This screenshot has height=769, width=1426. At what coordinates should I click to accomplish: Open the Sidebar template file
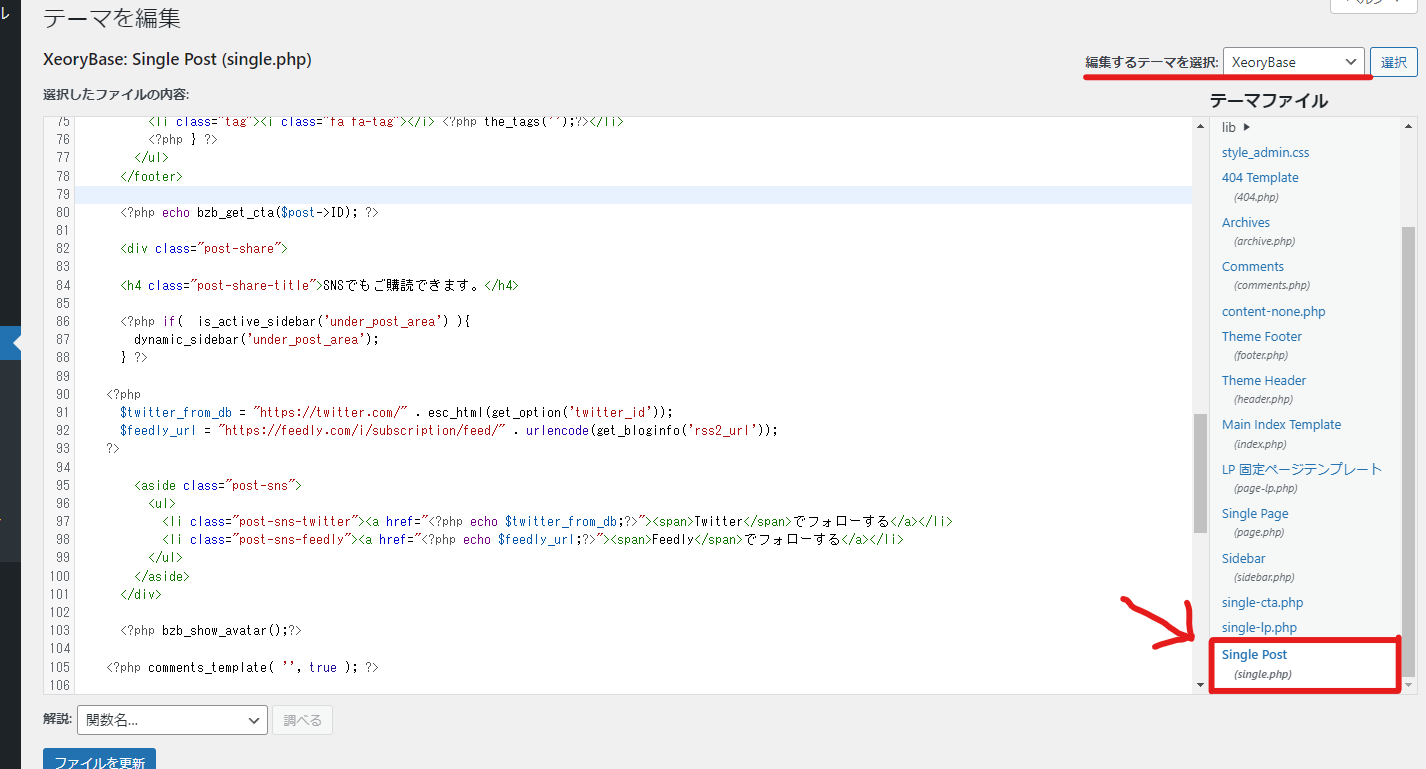click(1241, 558)
